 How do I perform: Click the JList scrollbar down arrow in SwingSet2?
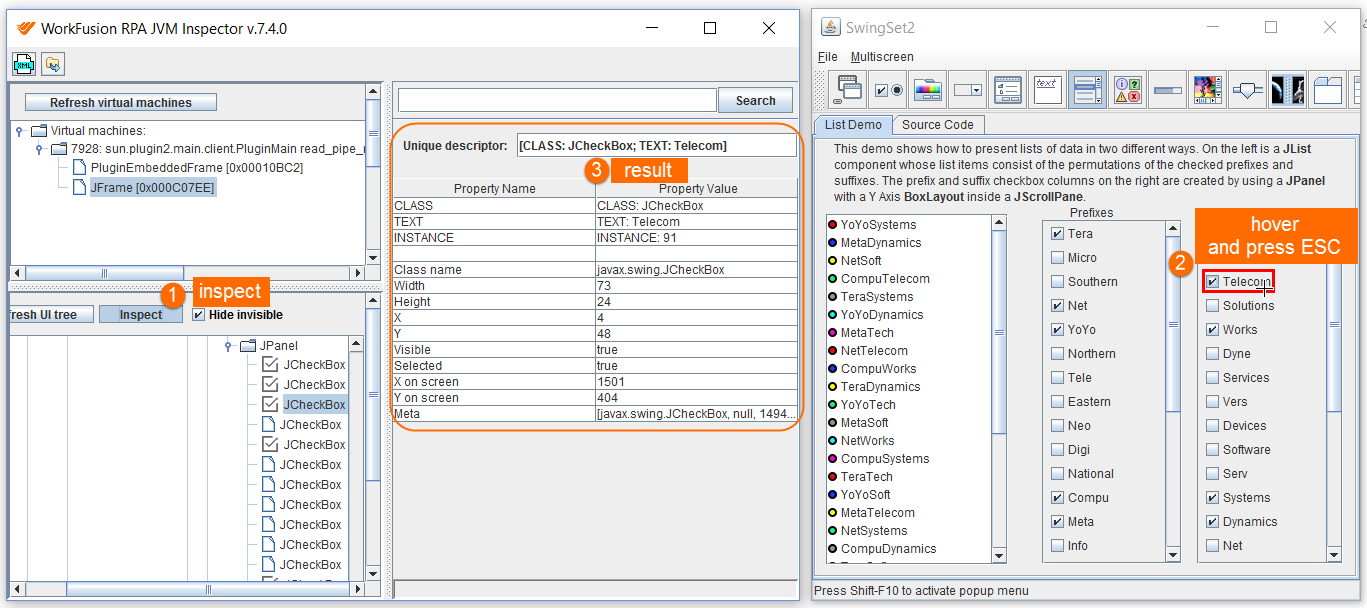point(999,555)
